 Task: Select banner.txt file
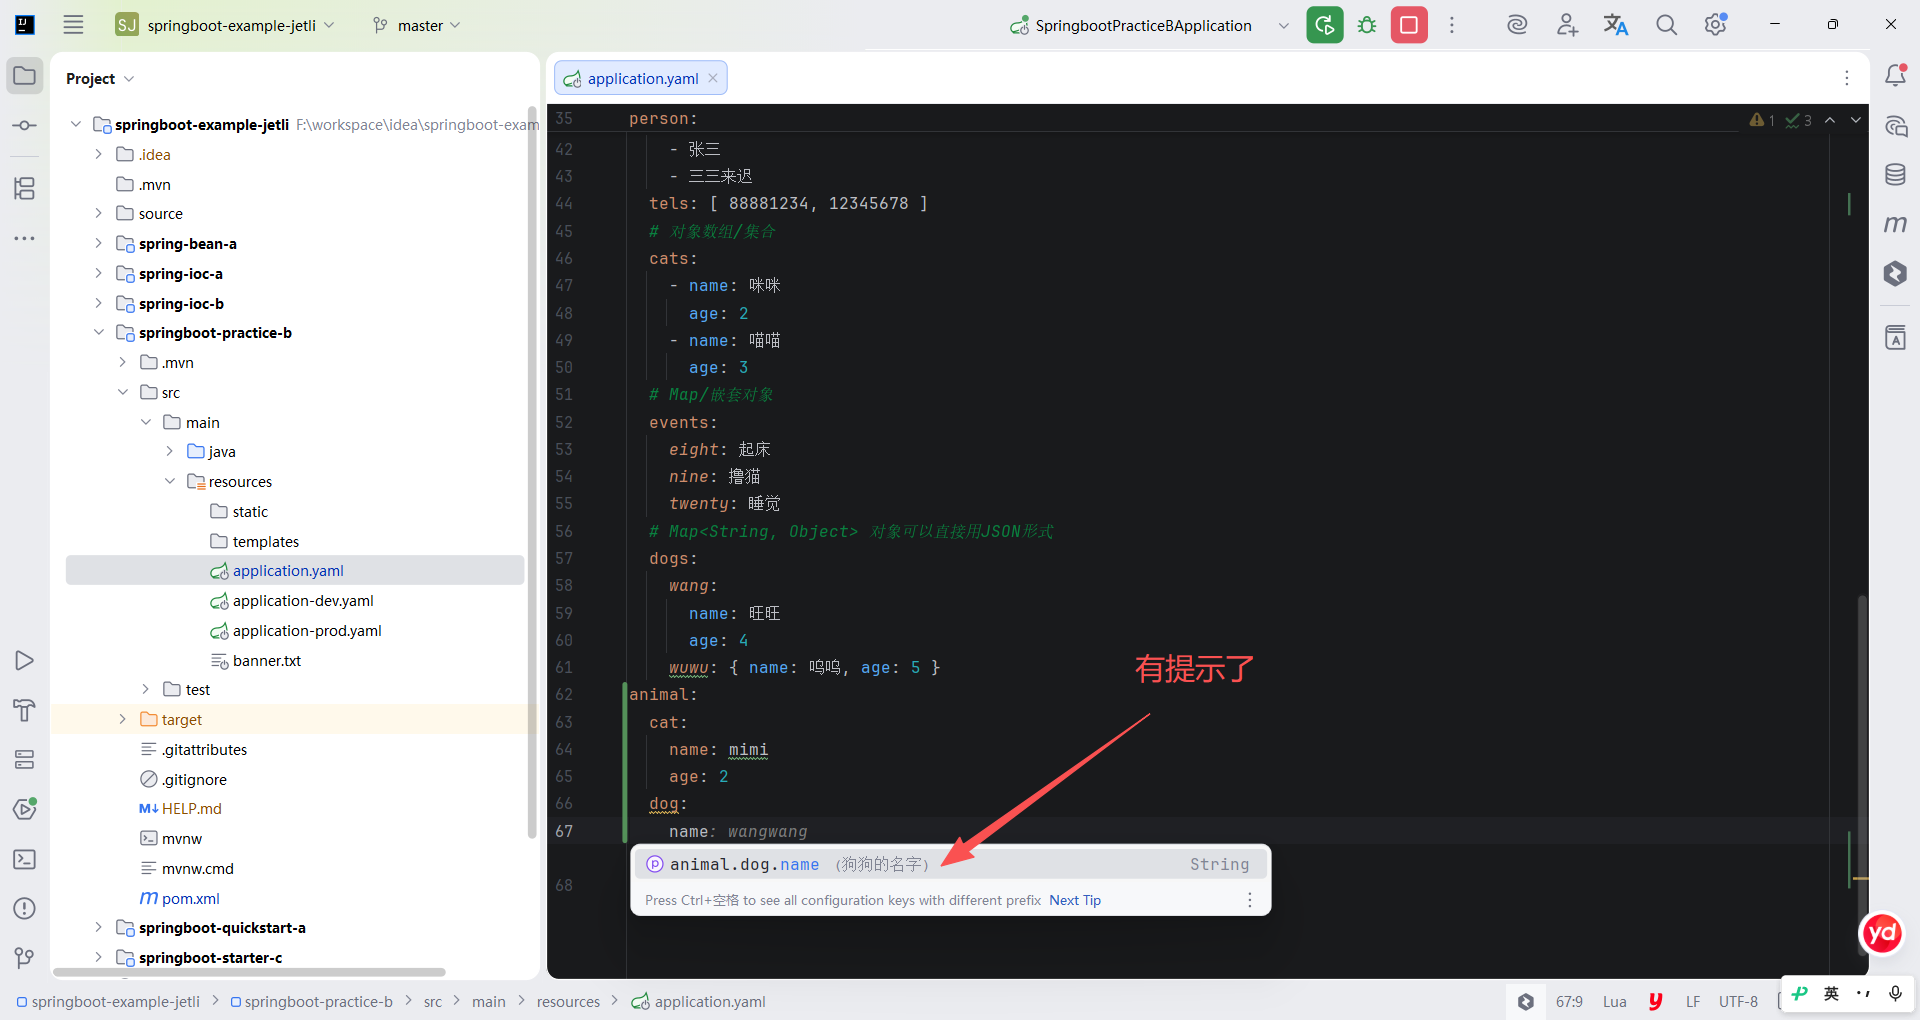[267, 661]
